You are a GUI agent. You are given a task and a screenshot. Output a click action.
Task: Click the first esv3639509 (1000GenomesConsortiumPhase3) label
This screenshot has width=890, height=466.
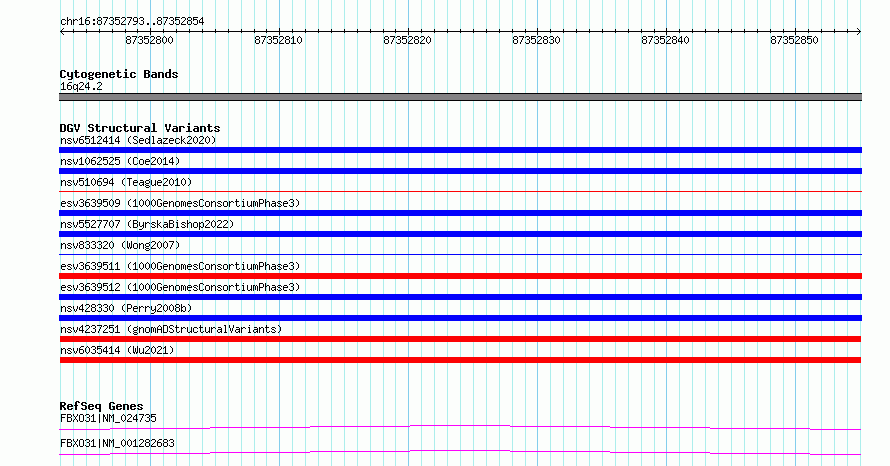(x=180, y=203)
